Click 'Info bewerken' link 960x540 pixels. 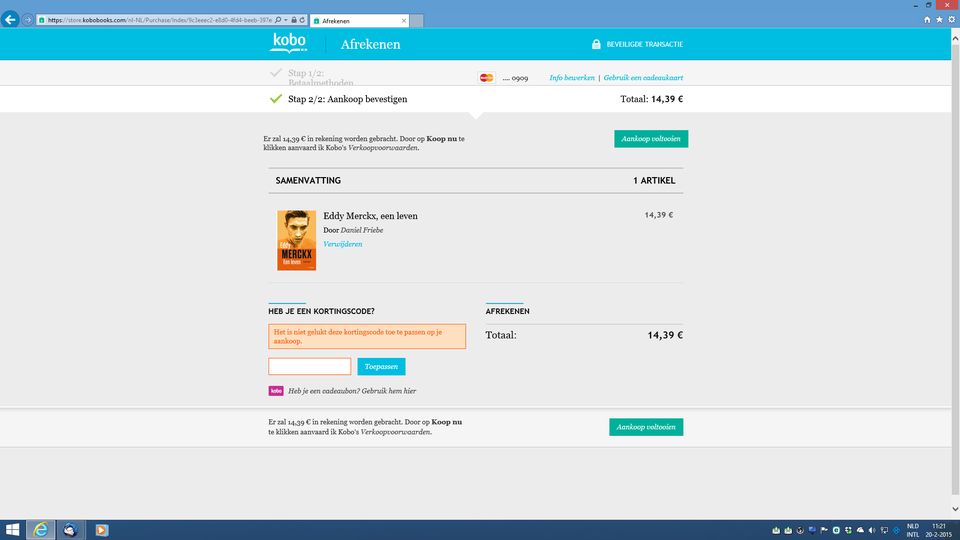[x=572, y=78]
